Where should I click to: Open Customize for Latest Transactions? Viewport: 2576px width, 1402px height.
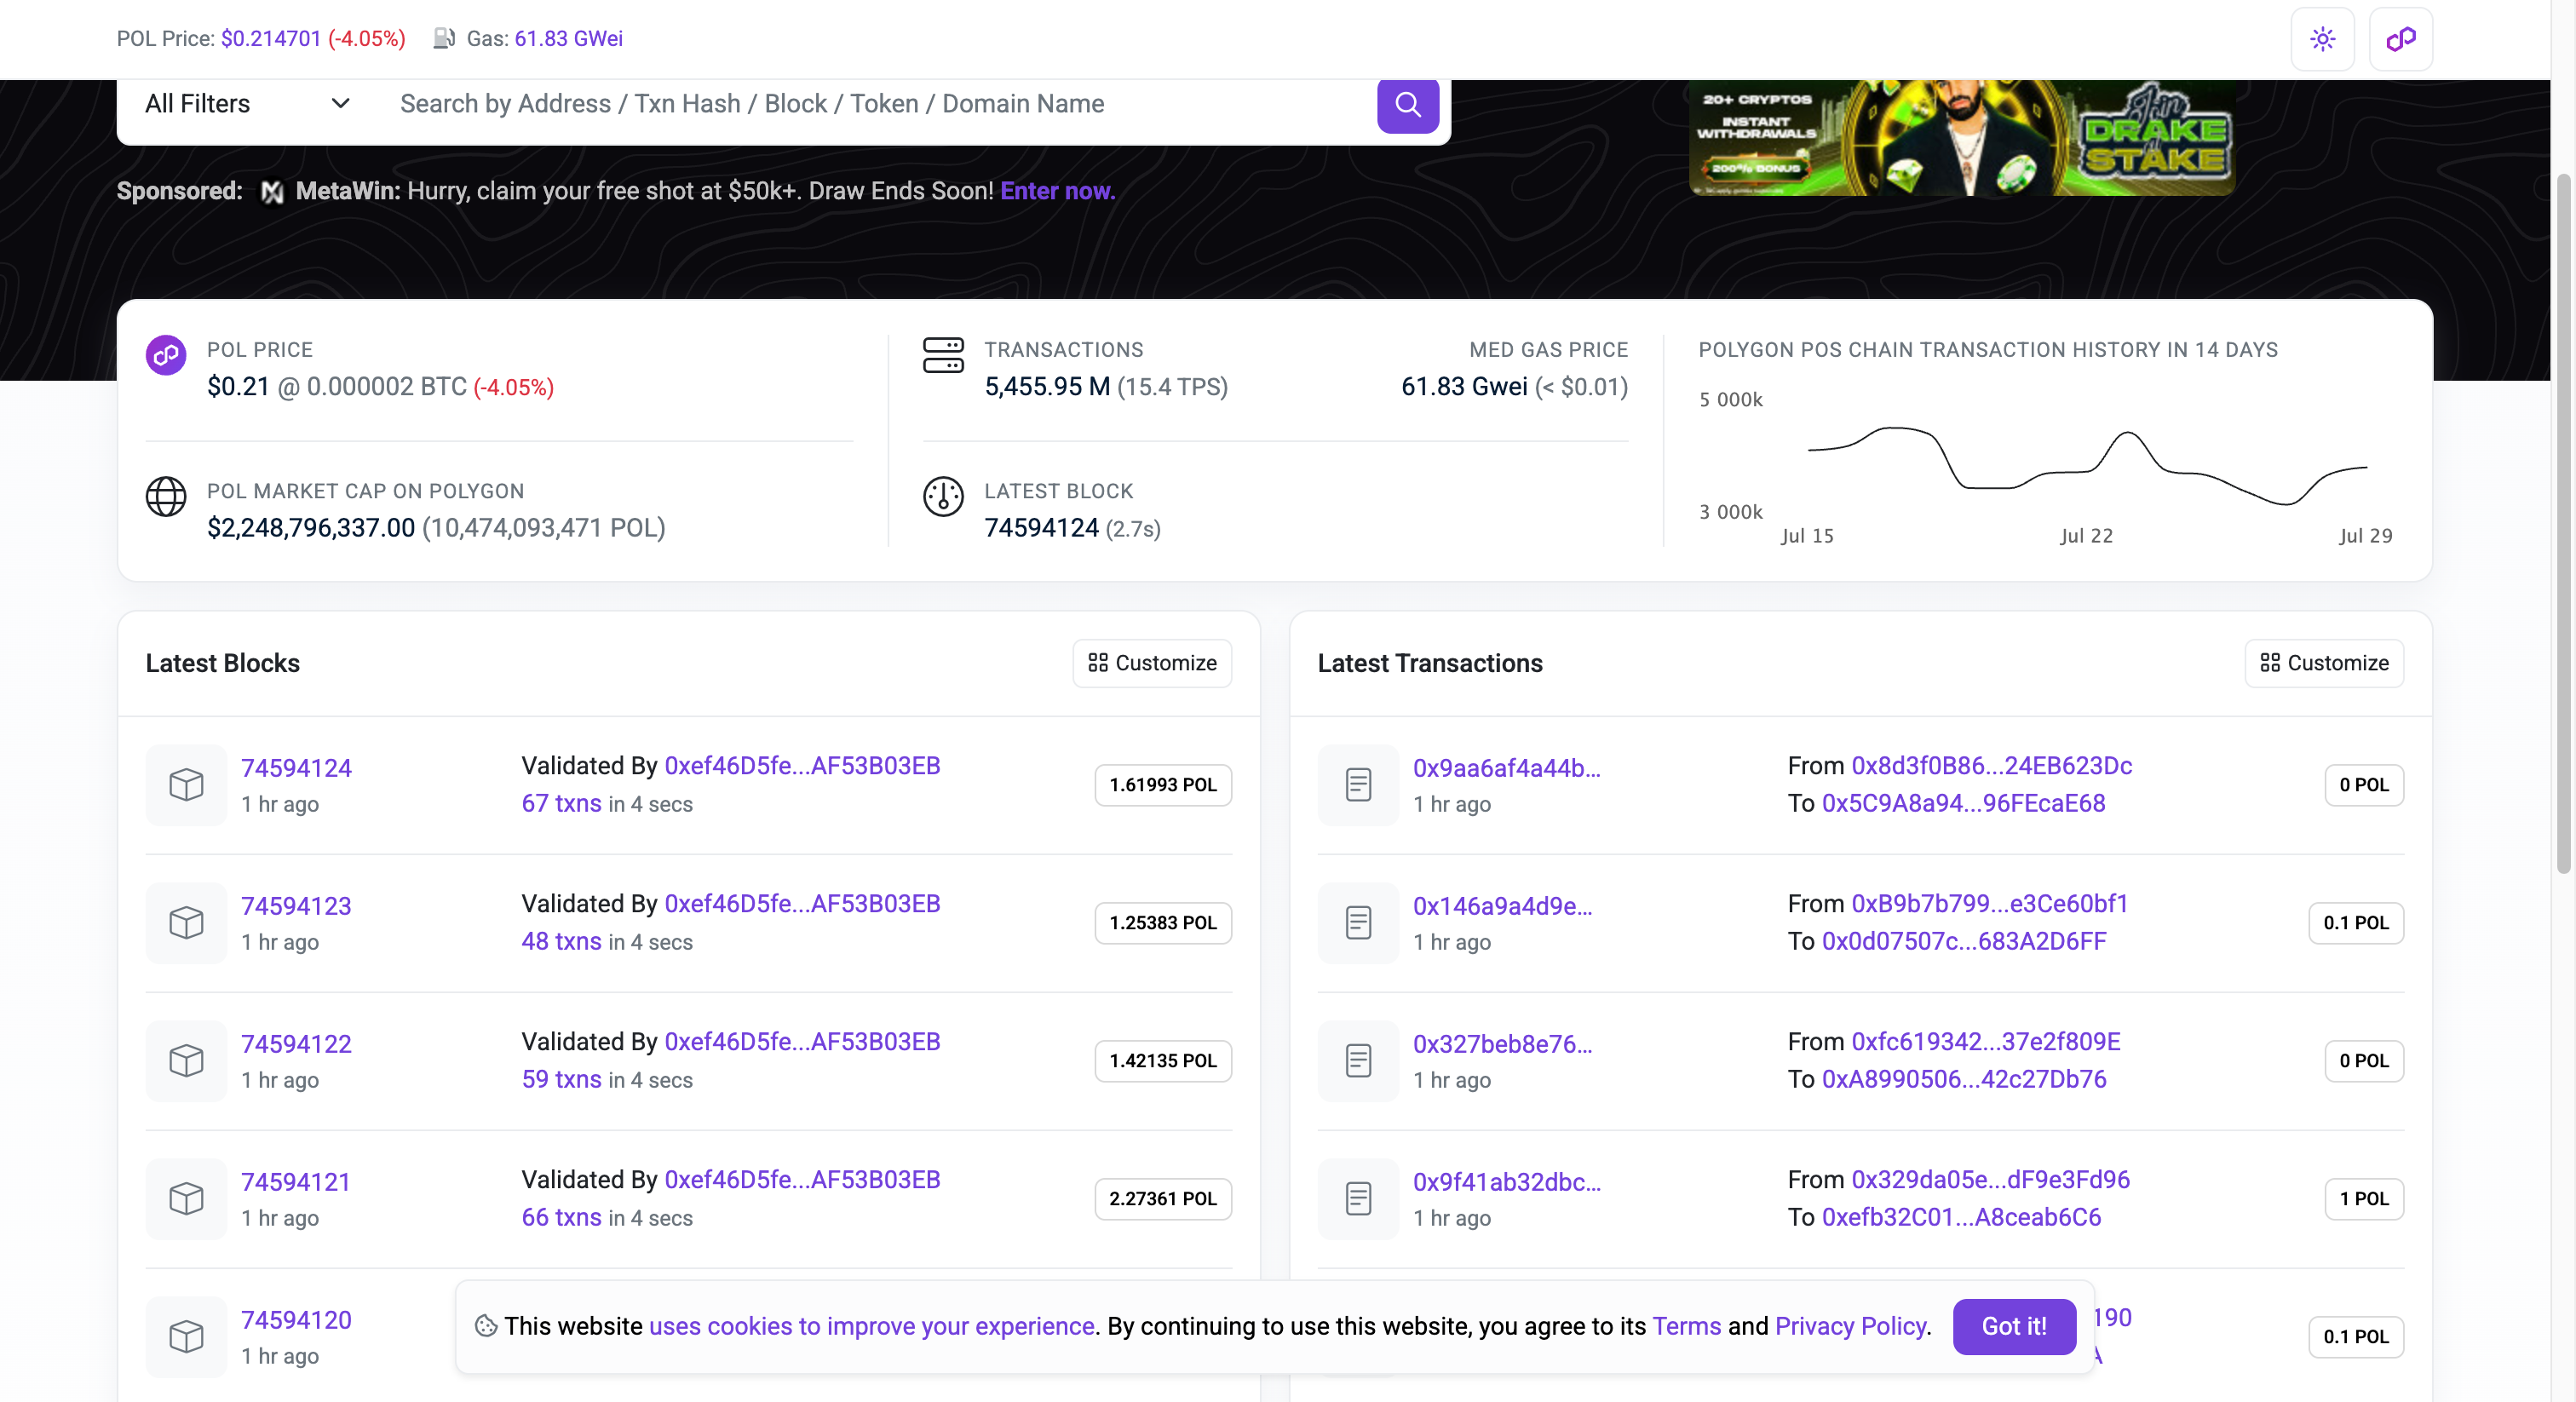pyautogui.click(x=2323, y=663)
